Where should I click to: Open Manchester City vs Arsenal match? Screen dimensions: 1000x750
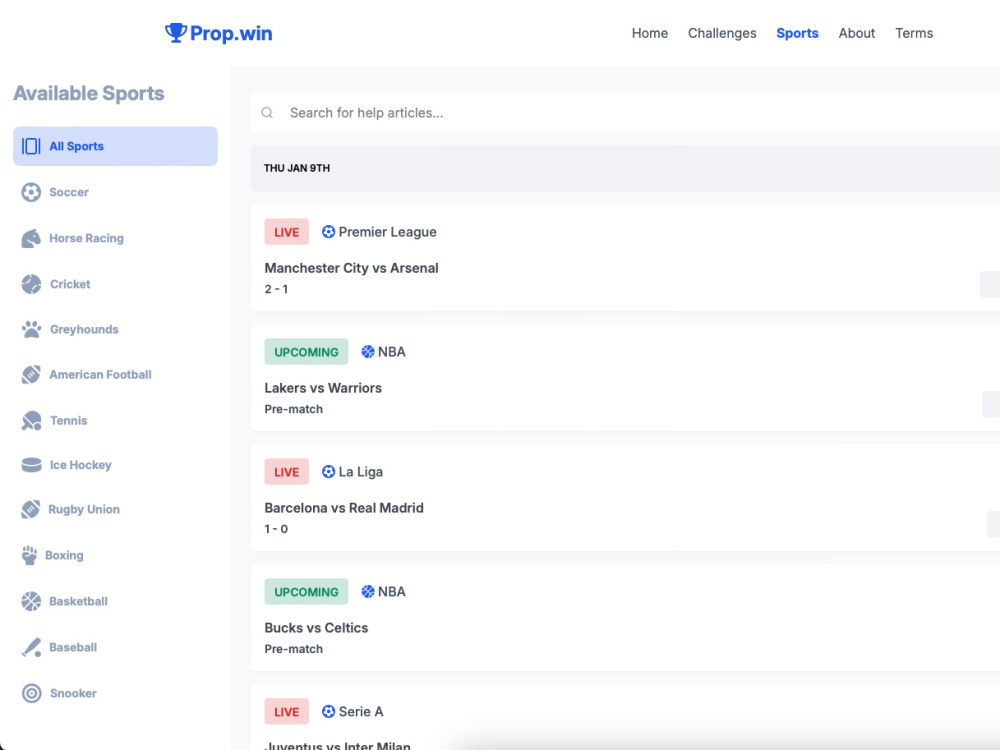[x=351, y=268]
